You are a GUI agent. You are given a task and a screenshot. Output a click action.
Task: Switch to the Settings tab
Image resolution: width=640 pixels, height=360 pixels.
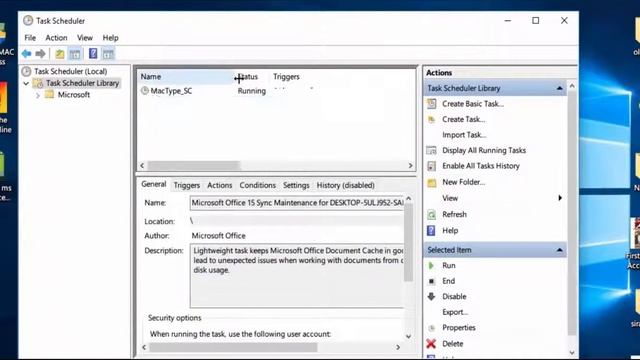coord(296,185)
